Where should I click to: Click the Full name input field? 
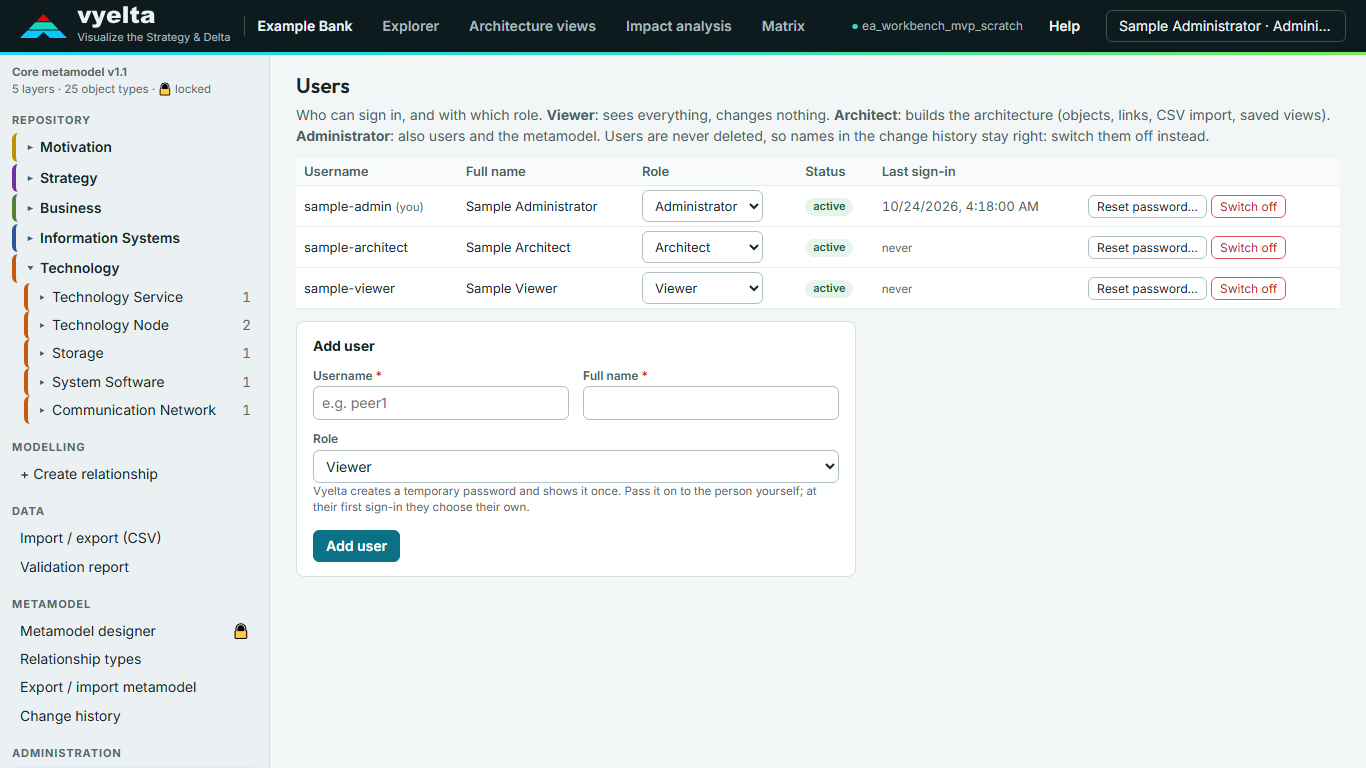[x=711, y=403]
